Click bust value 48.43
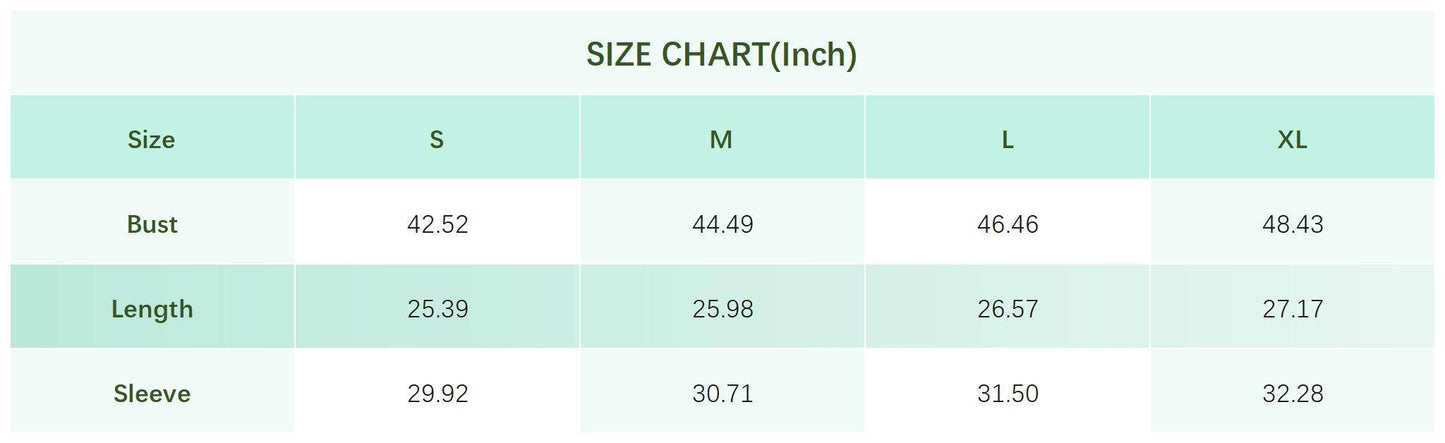The image size is (1445, 443). point(1292,224)
